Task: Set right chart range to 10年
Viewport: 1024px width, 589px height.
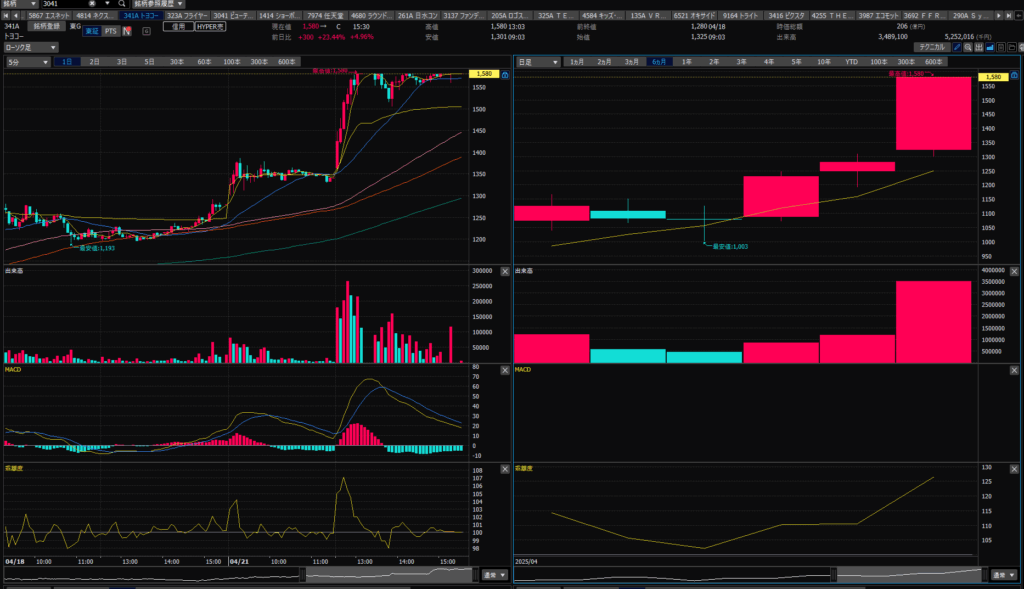Action: [x=824, y=62]
